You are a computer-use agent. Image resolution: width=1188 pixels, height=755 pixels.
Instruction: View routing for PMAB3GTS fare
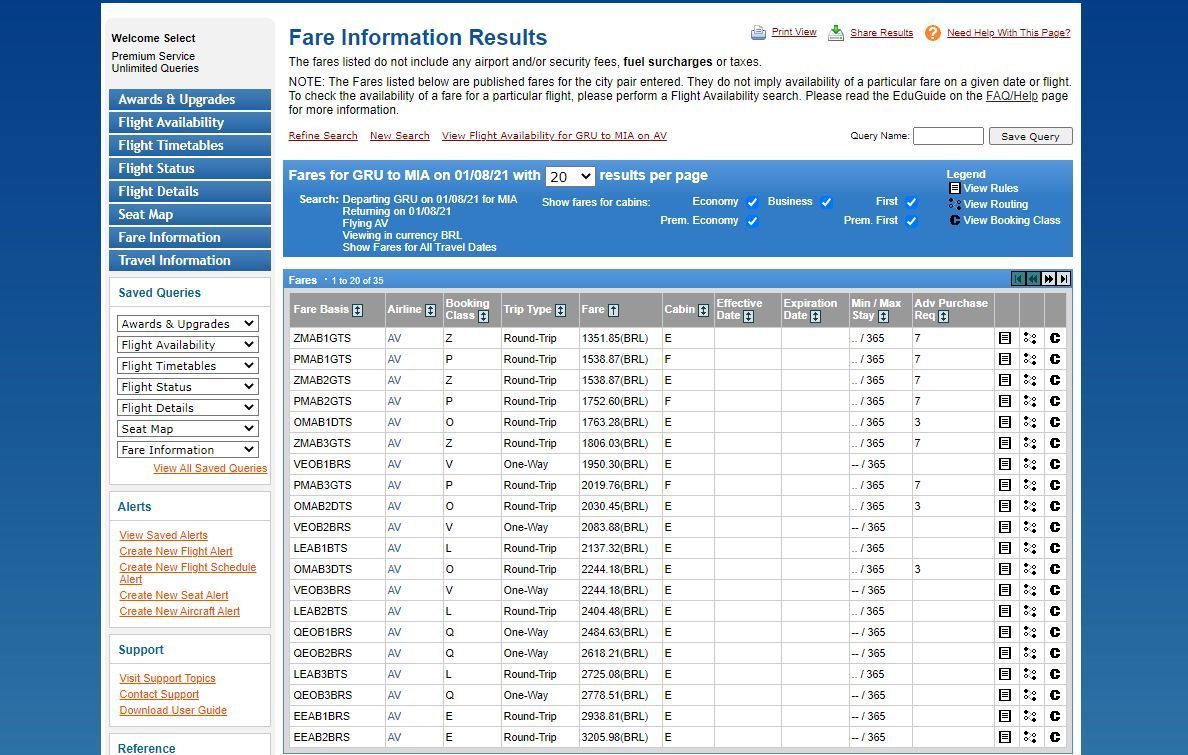(x=1030, y=485)
